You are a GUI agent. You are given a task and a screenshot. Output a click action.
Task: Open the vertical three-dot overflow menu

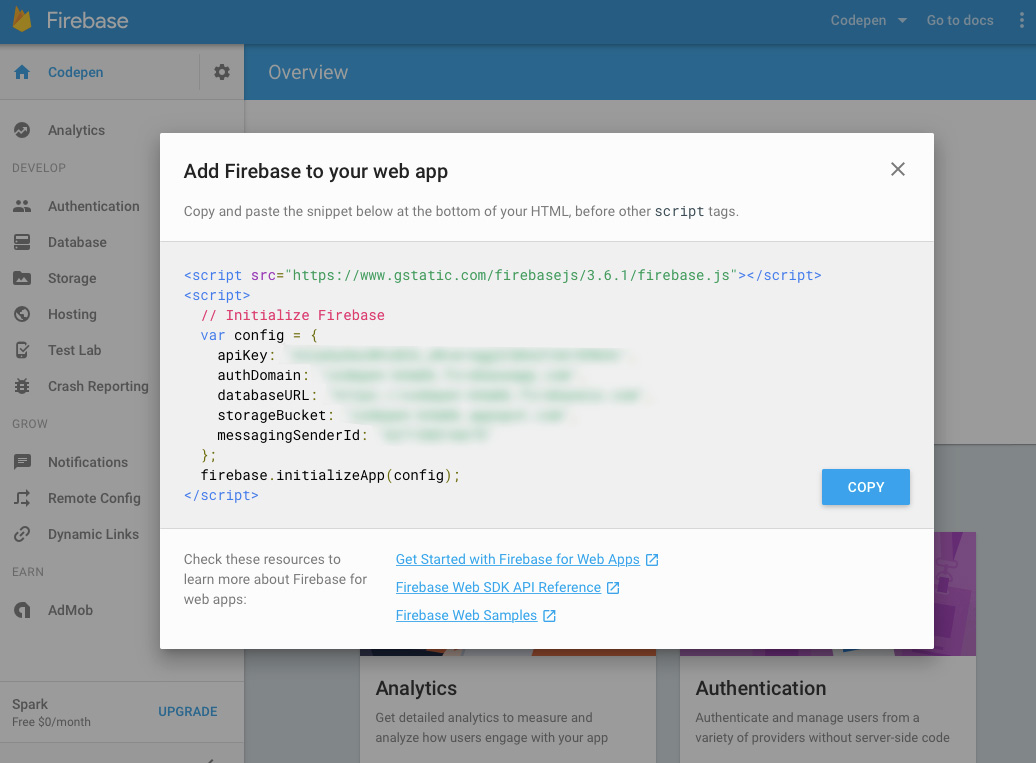click(x=1021, y=20)
